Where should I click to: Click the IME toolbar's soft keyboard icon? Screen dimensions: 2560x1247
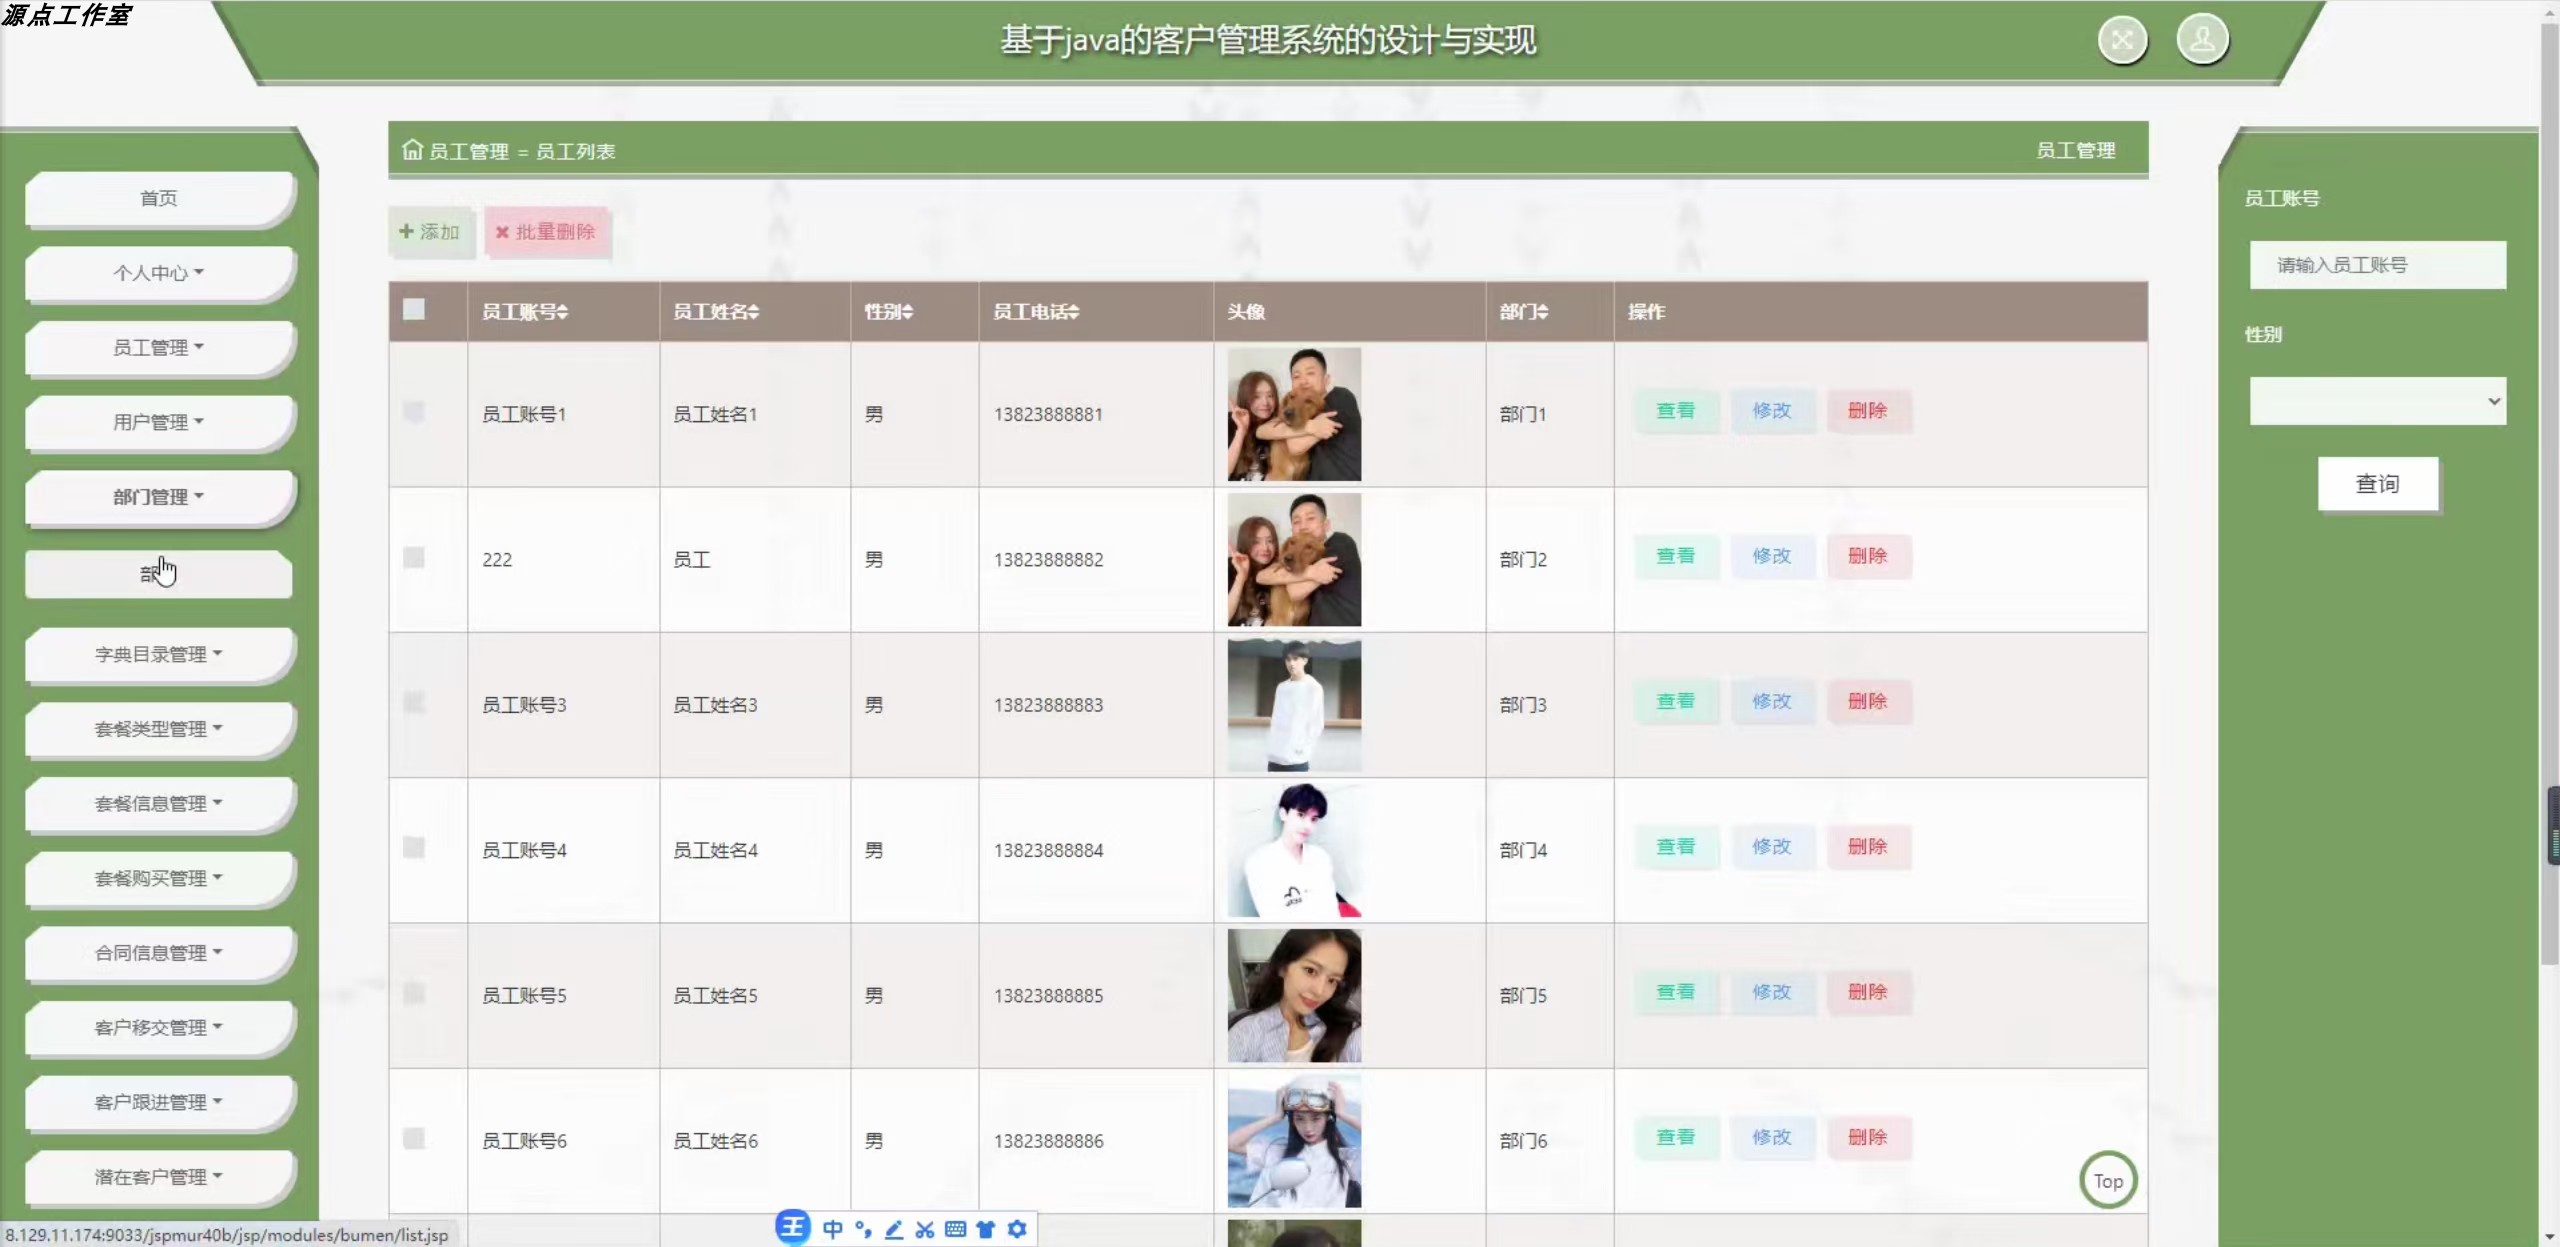tap(955, 1229)
